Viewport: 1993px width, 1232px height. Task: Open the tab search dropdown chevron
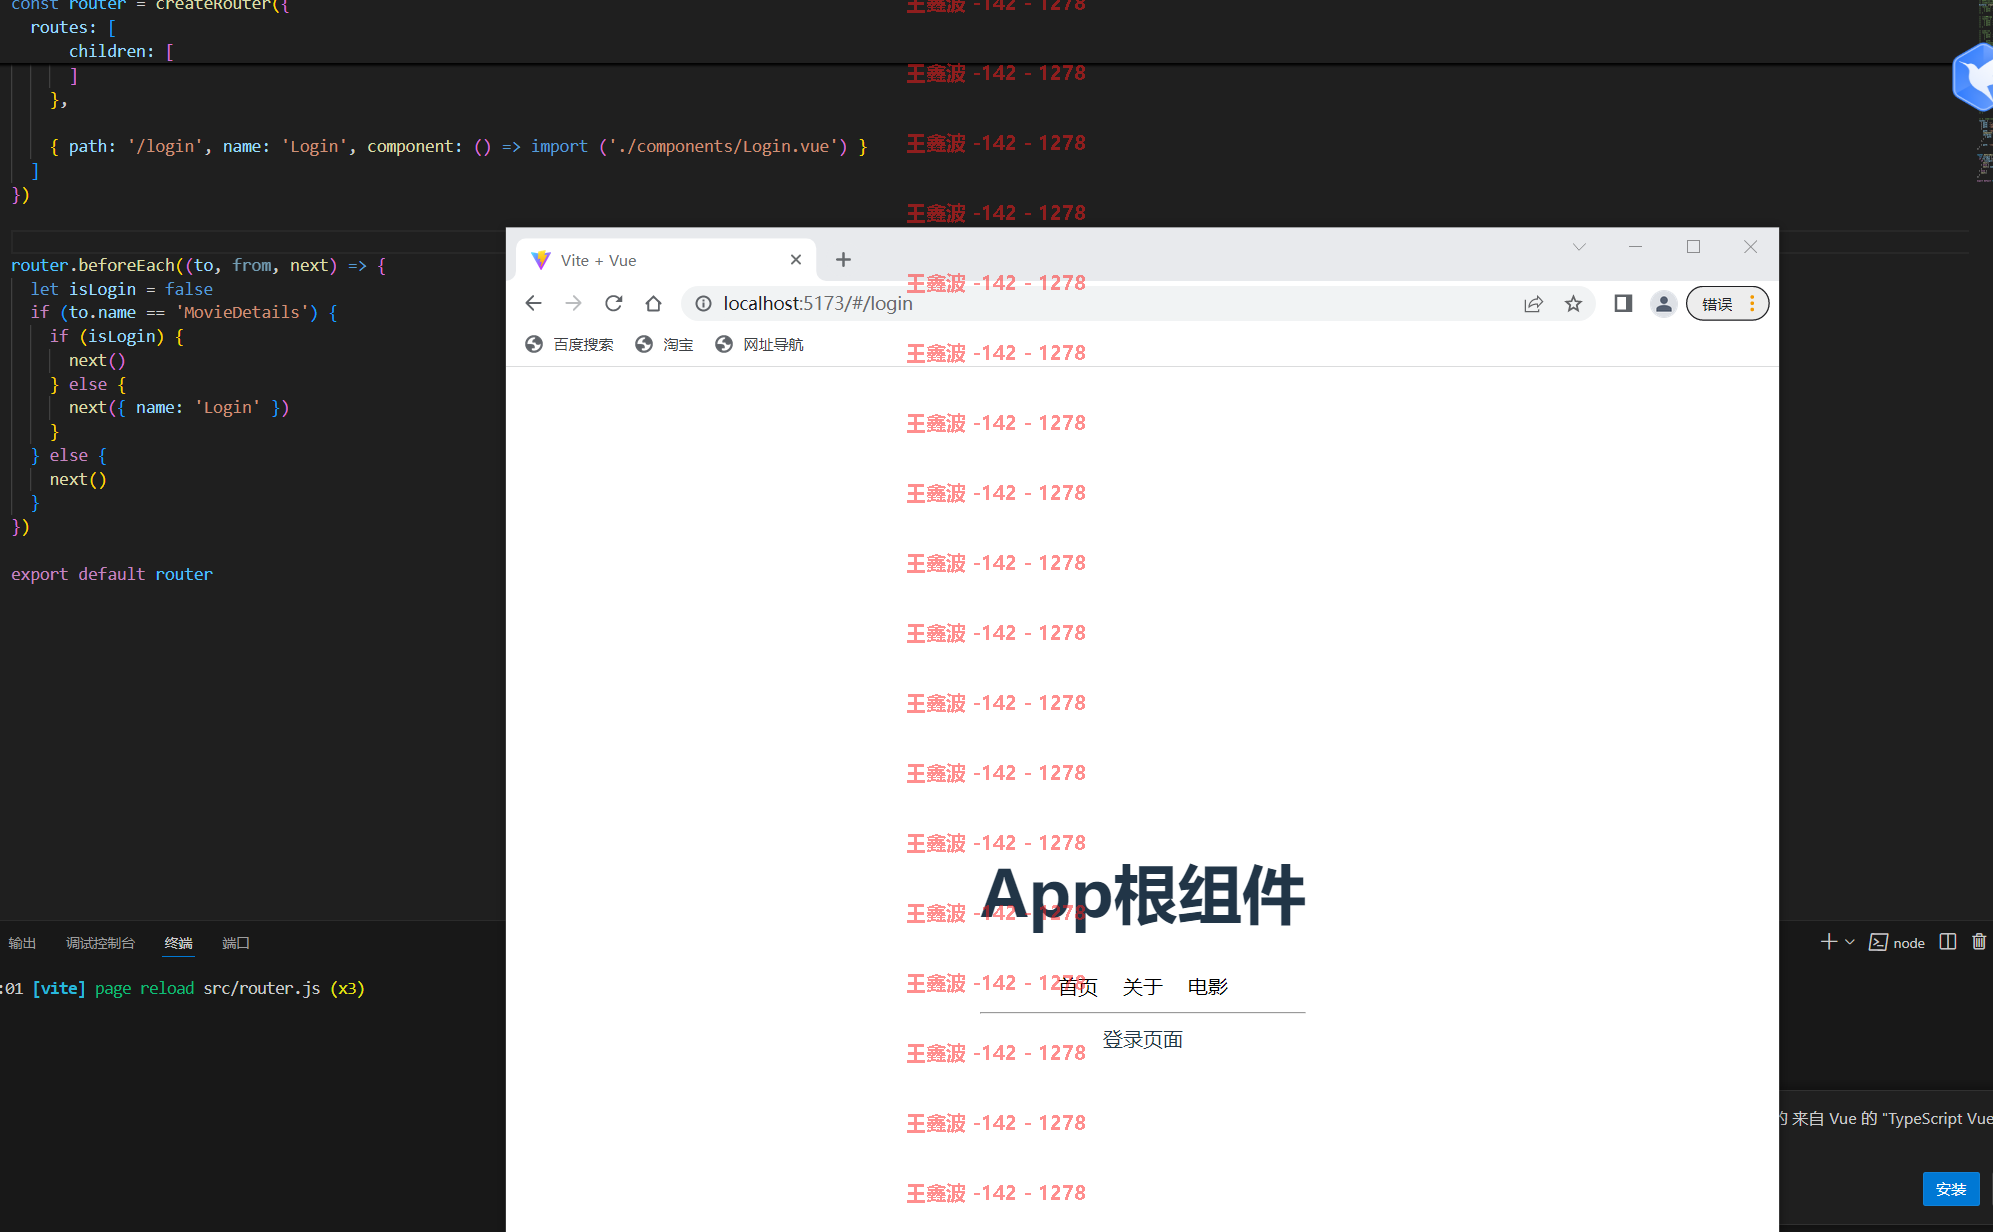tap(1579, 247)
